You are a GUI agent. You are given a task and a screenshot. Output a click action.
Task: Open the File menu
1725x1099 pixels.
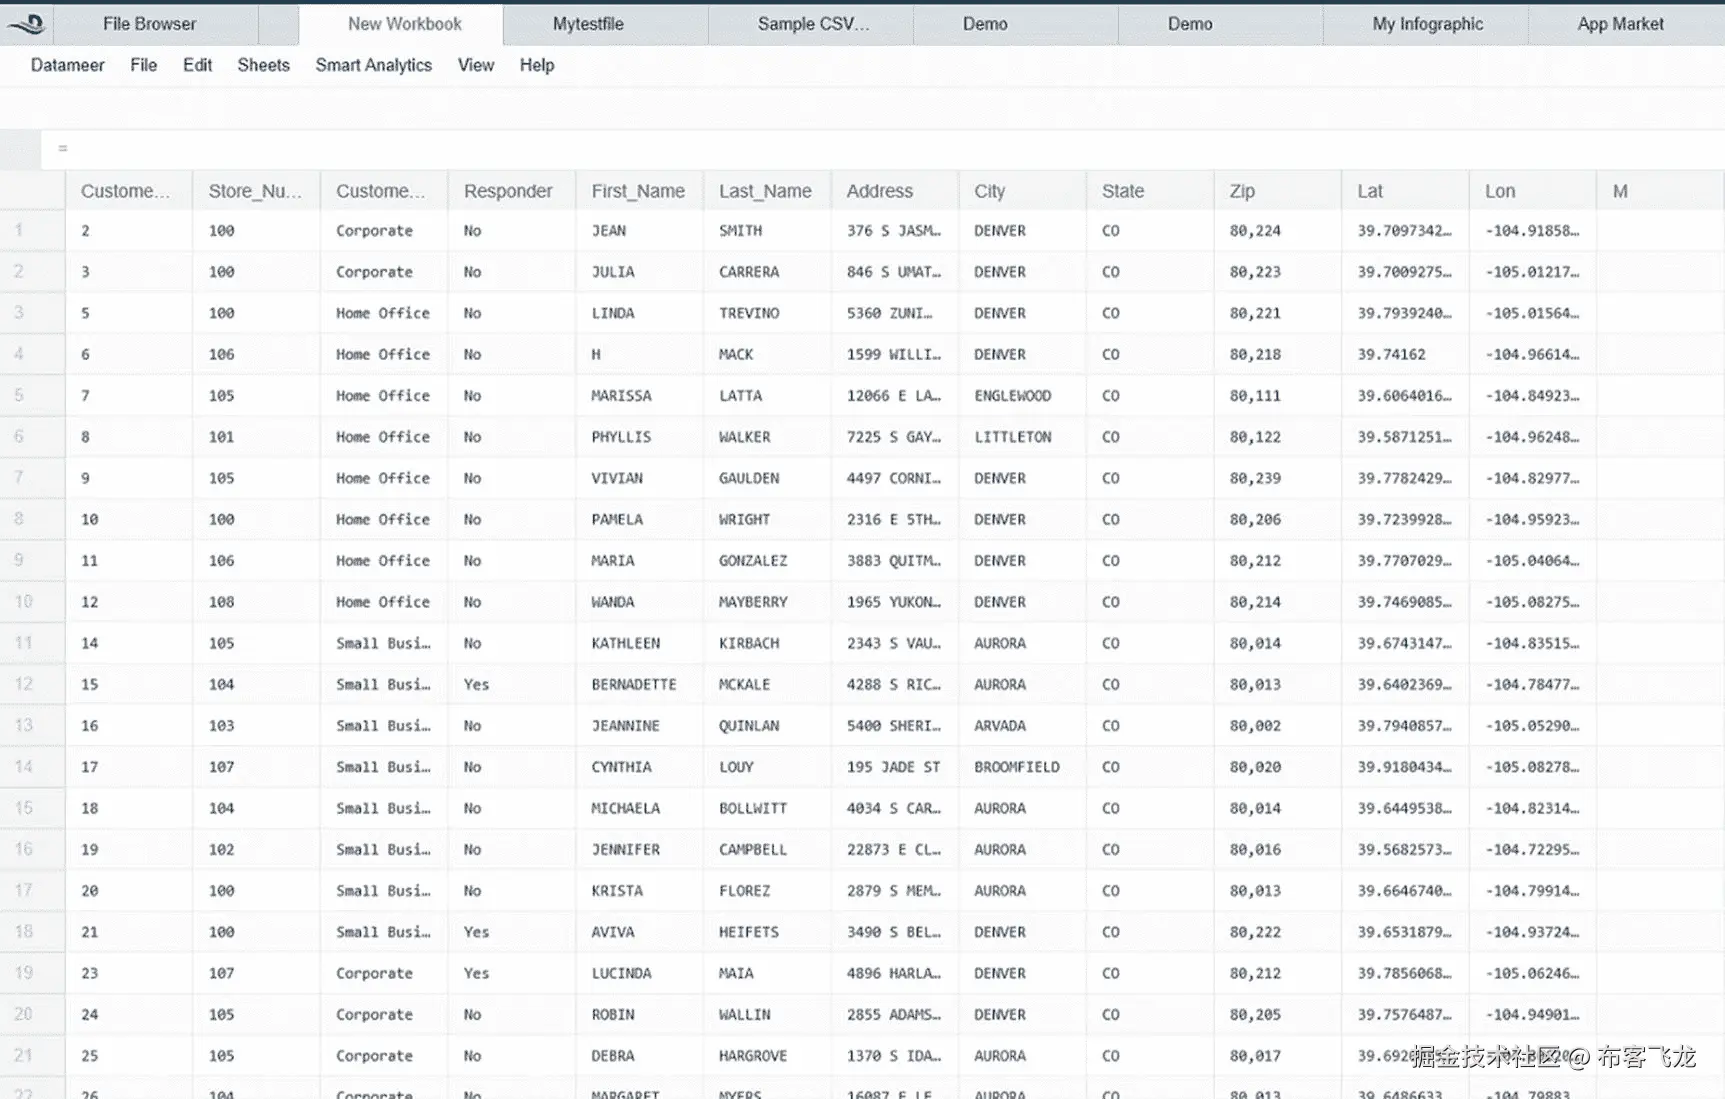(143, 65)
